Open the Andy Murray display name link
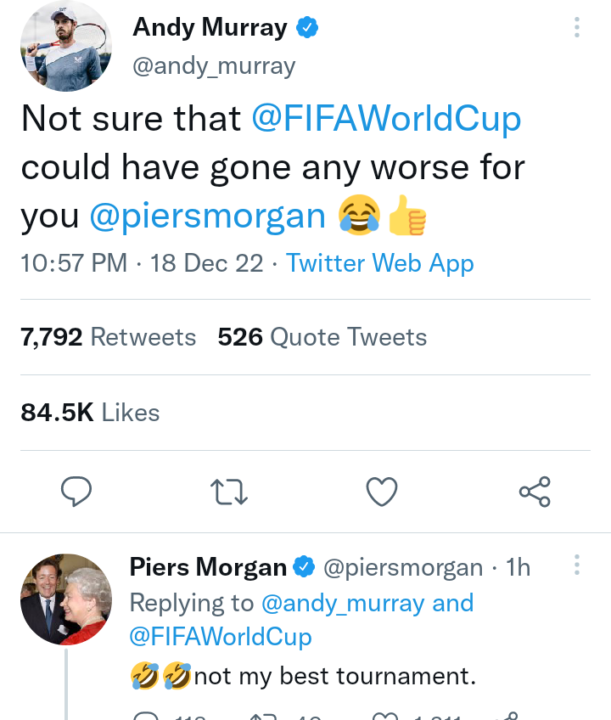 (x=209, y=28)
